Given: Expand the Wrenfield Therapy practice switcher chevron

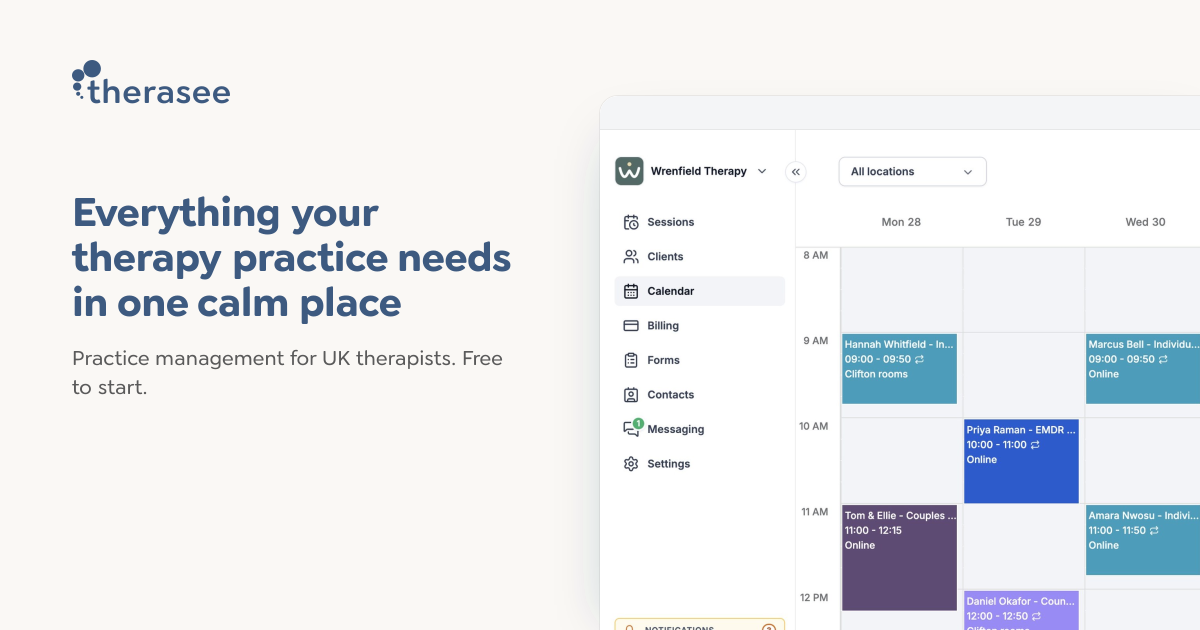Looking at the screenshot, I should click(x=762, y=171).
